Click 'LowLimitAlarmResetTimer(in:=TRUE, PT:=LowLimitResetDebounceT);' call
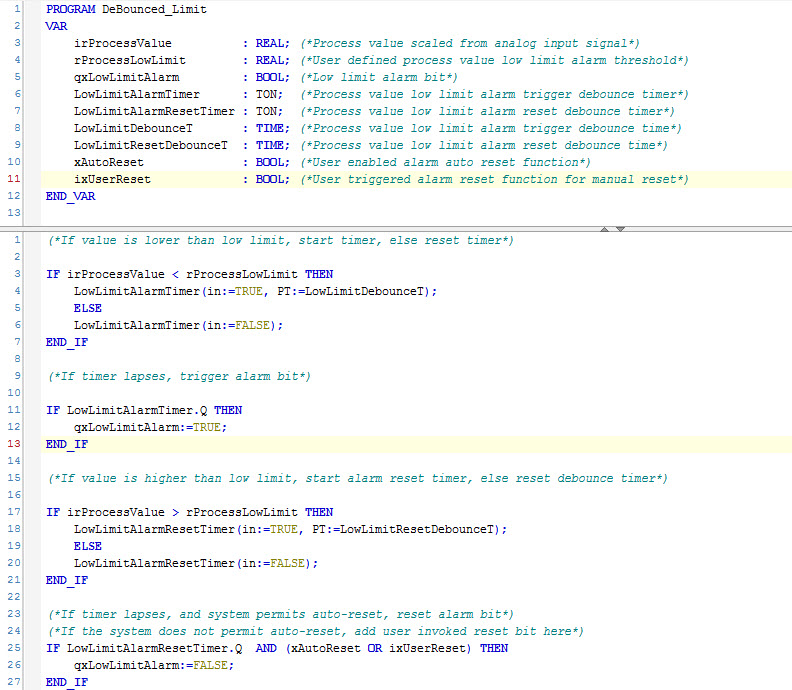This screenshot has width=792, height=690. 290,529
